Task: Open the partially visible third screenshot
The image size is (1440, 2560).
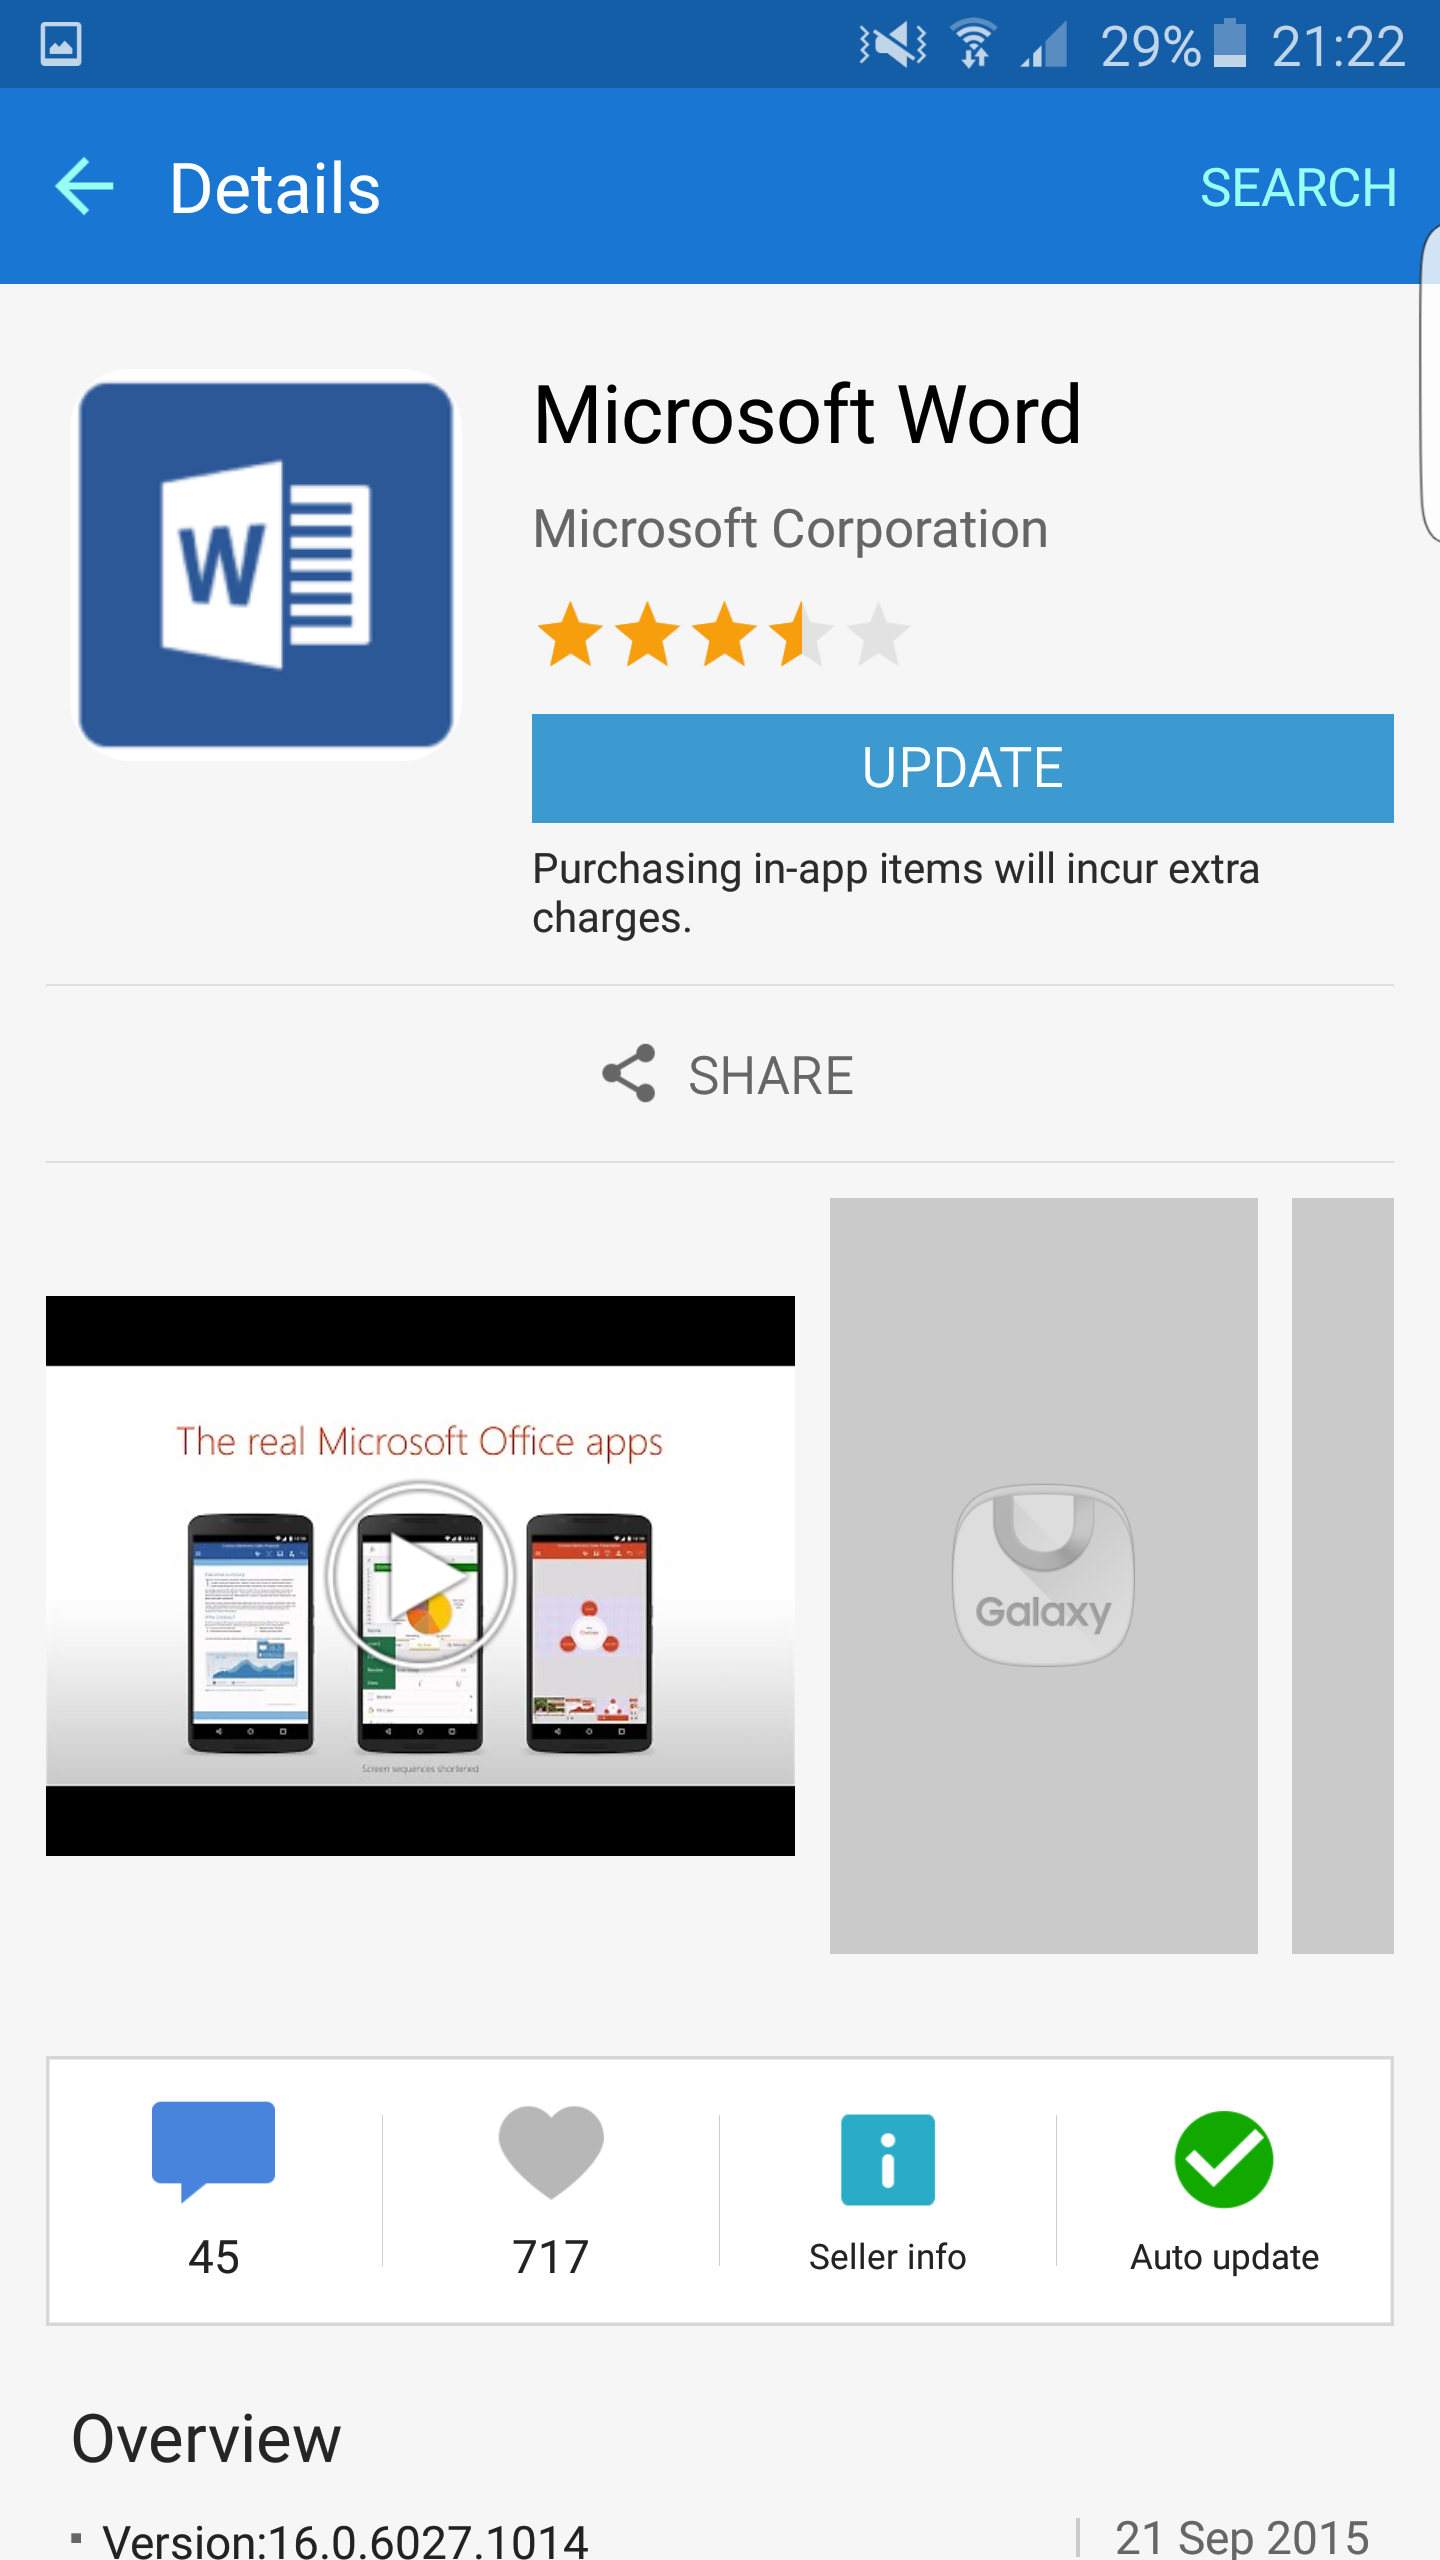Action: [x=1342, y=1575]
